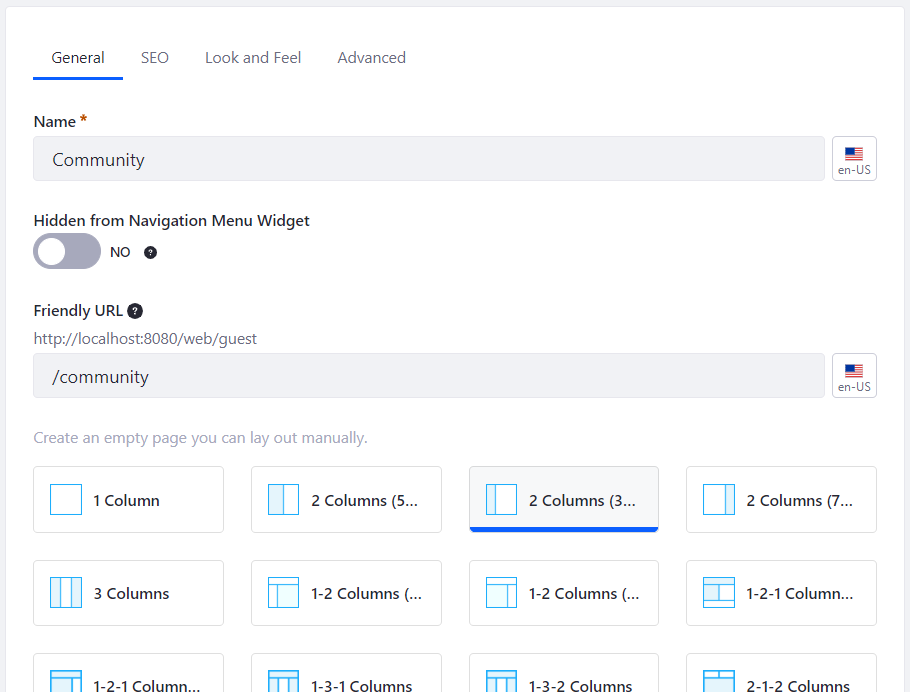Screen dimensions: 910x692
Task: Click the 2 Columns (7... layout icon
Action: tap(719, 500)
